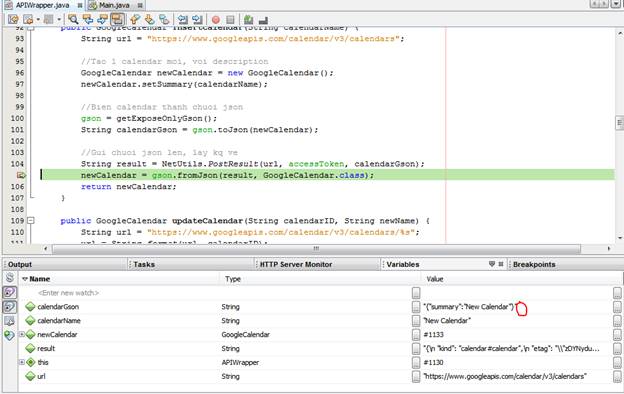Close the APIWrapper.java tab
Viewport: 624px width, 394px height.
pyautogui.click(x=80, y=5)
